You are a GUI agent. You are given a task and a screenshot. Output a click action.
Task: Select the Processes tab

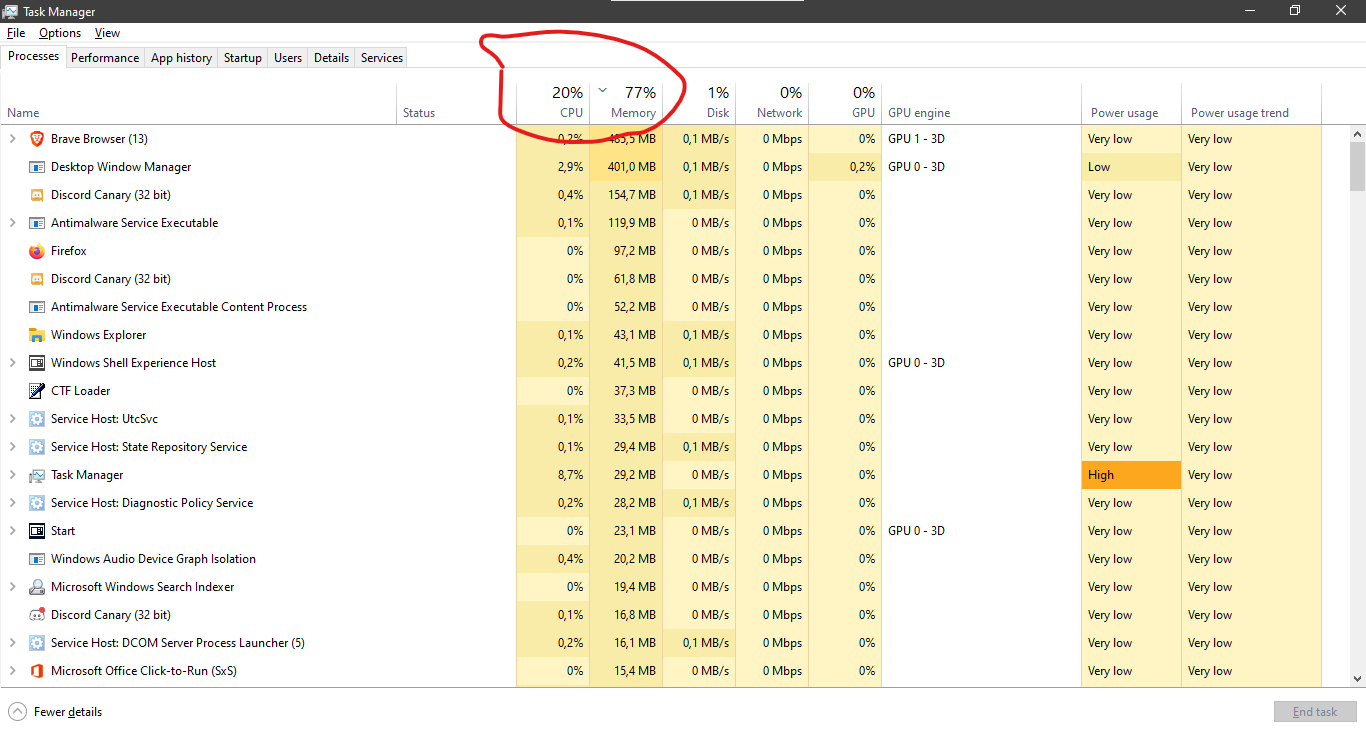pyautogui.click(x=34, y=56)
